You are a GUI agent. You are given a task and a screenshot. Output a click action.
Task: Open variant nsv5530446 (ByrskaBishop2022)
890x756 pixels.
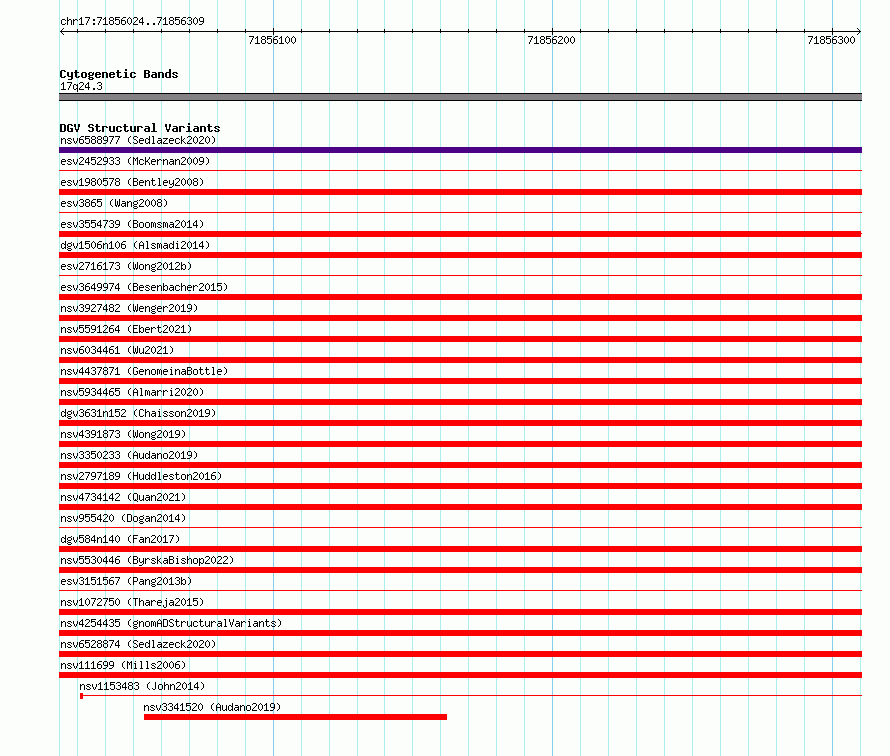click(147, 560)
